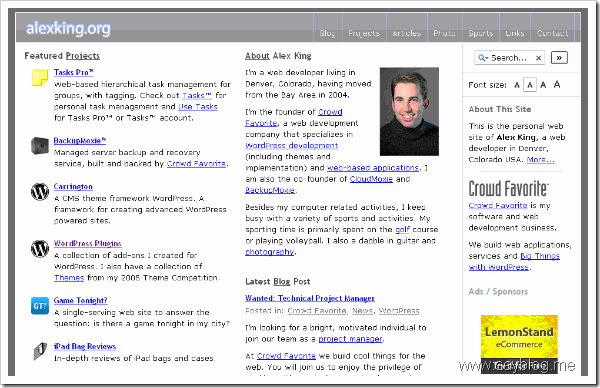Click the LemonStand eCommerce ad banner
This screenshot has width=600, height=388.
[519, 344]
